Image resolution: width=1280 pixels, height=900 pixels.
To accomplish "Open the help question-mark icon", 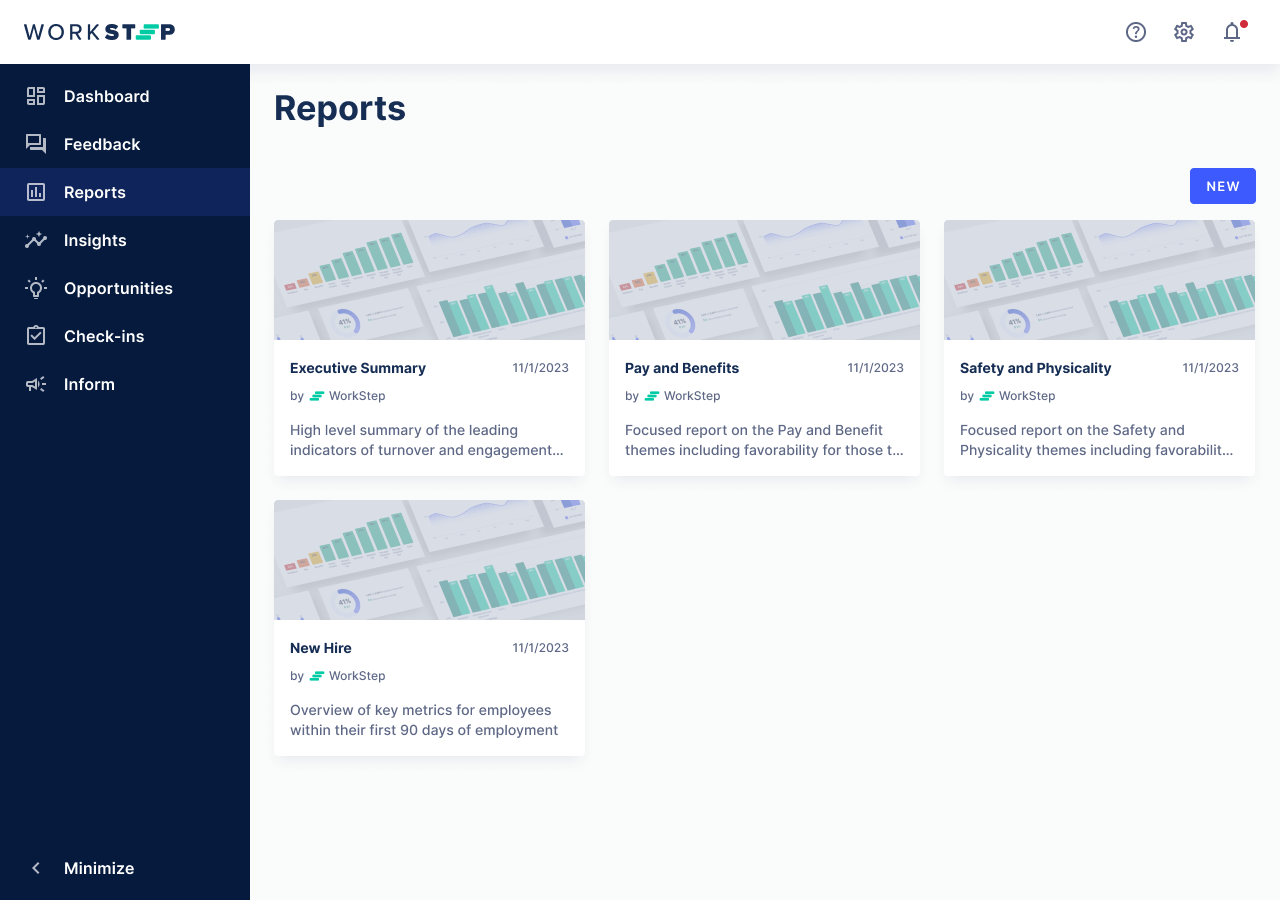I will tap(1136, 32).
